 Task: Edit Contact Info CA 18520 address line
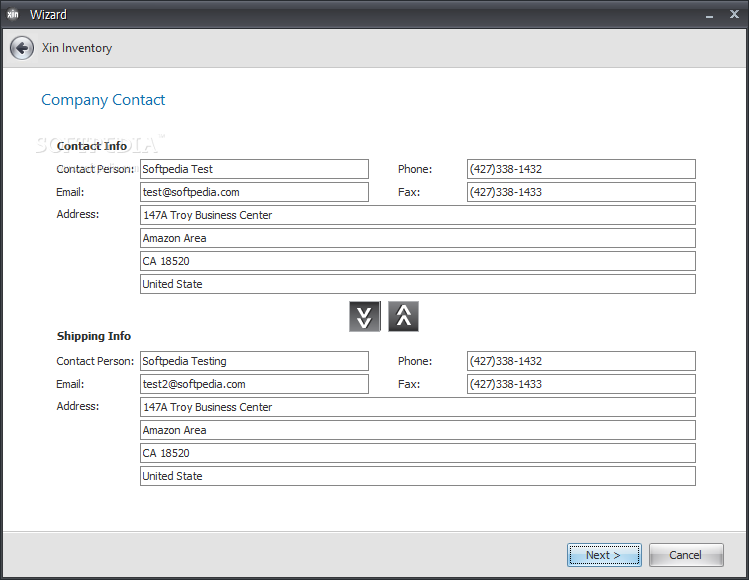coord(418,261)
